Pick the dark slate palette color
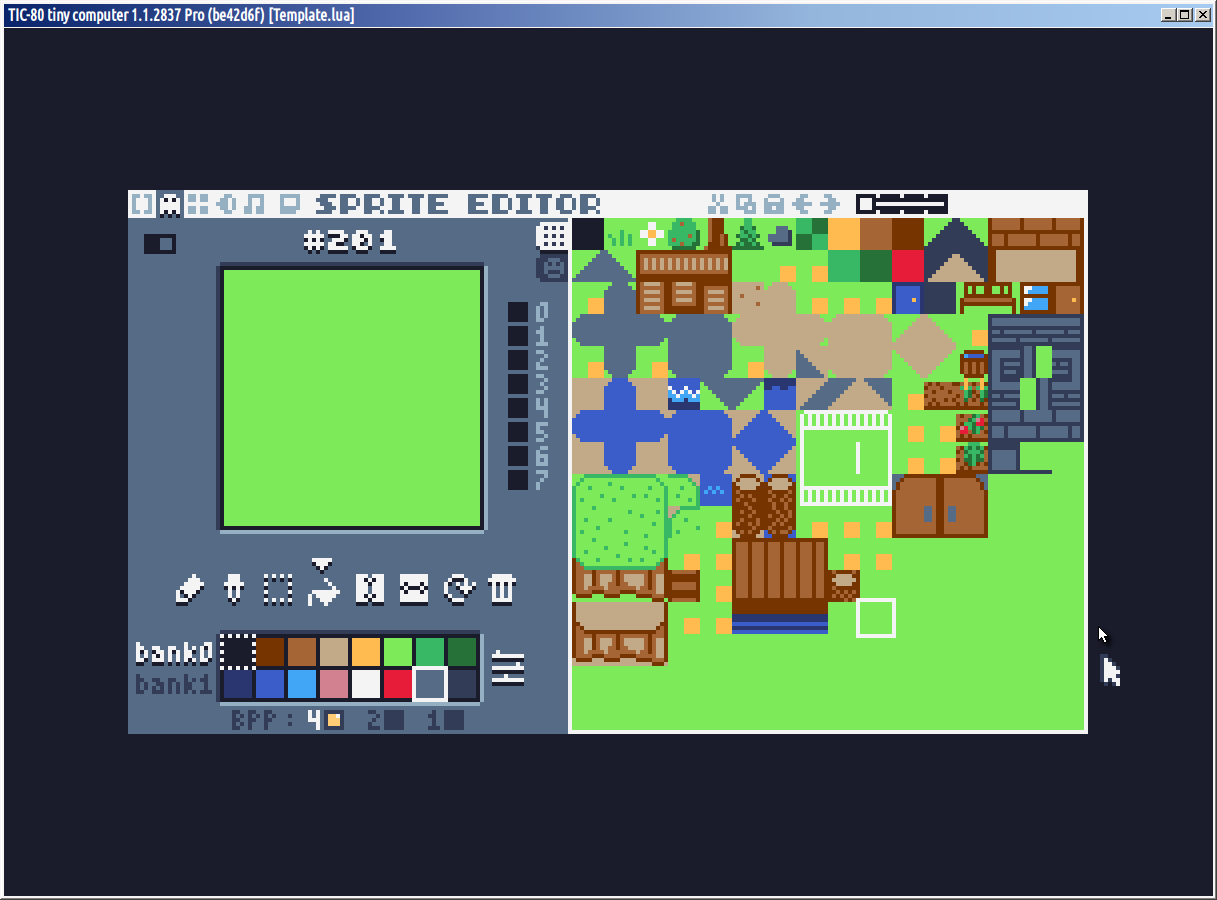This screenshot has height=900, width=1217. pyautogui.click(x=462, y=684)
